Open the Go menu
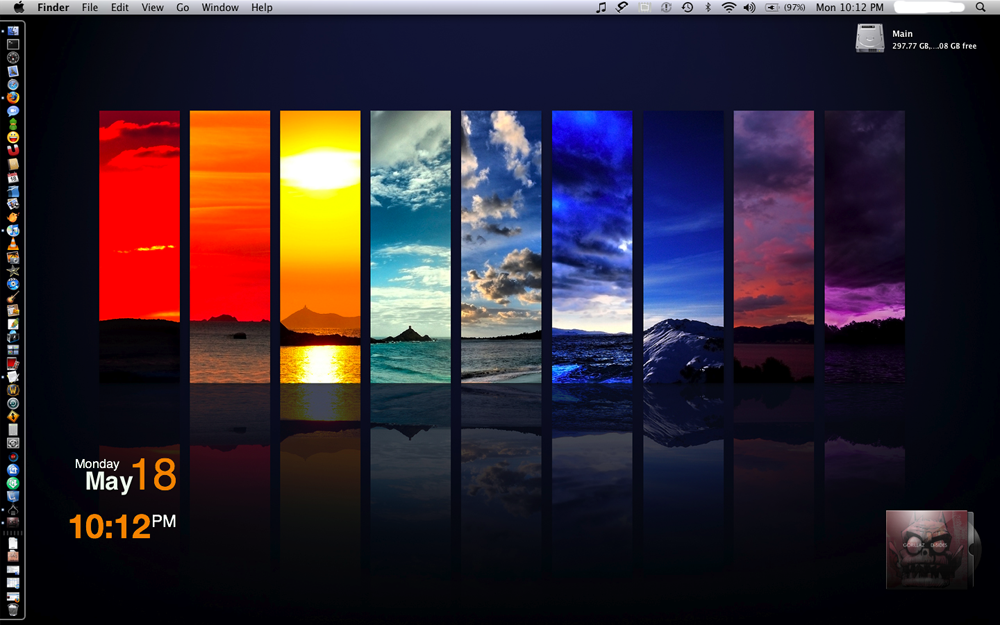This screenshot has height=625, width=1000. 182,7
